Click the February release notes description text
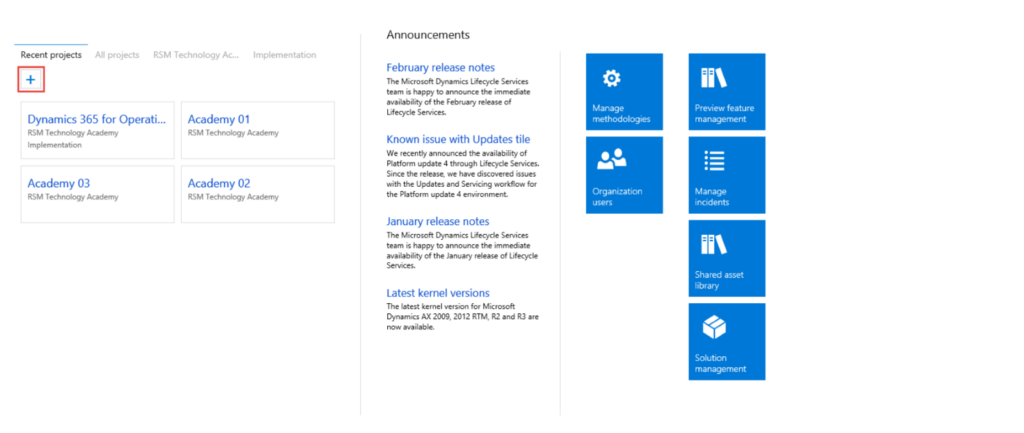This screenshot has height=433, width=1024. [x=458, y=97]
